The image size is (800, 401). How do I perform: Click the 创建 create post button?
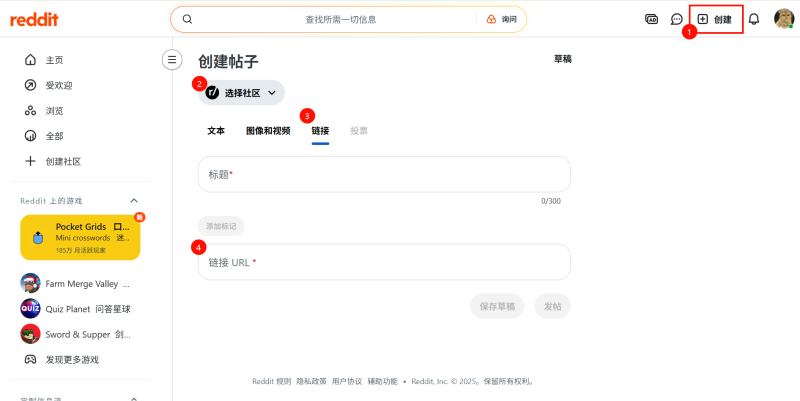pyautogui.click(x=715, y=19)
